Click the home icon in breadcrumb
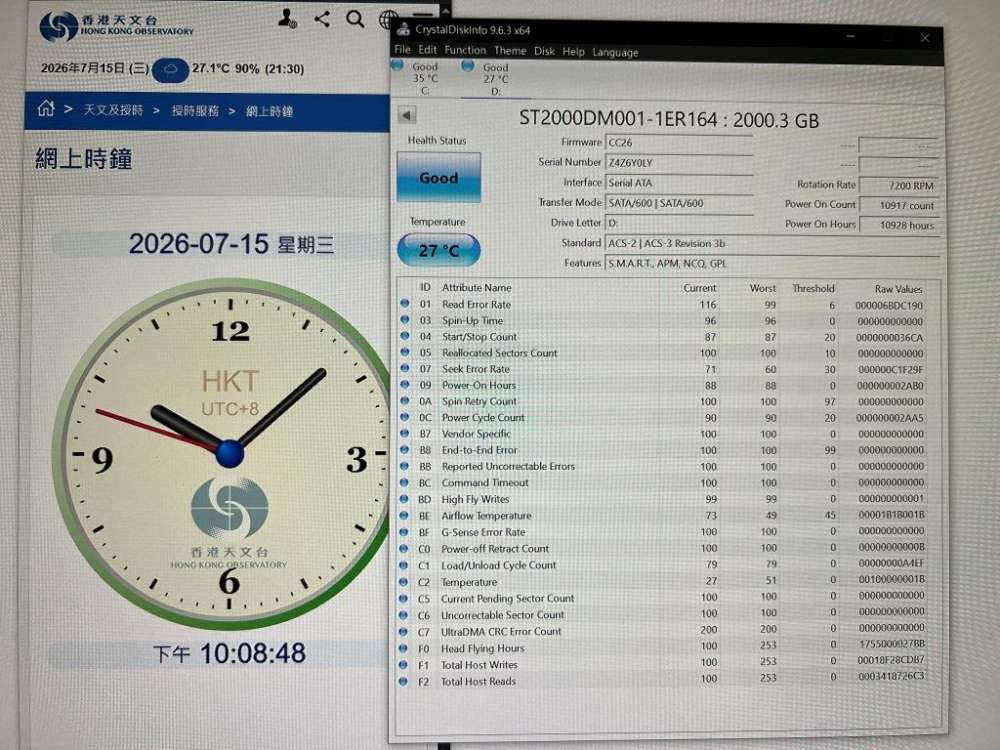Image resolution: width=1000 pixels, height=750 pixels. (45, 108)
